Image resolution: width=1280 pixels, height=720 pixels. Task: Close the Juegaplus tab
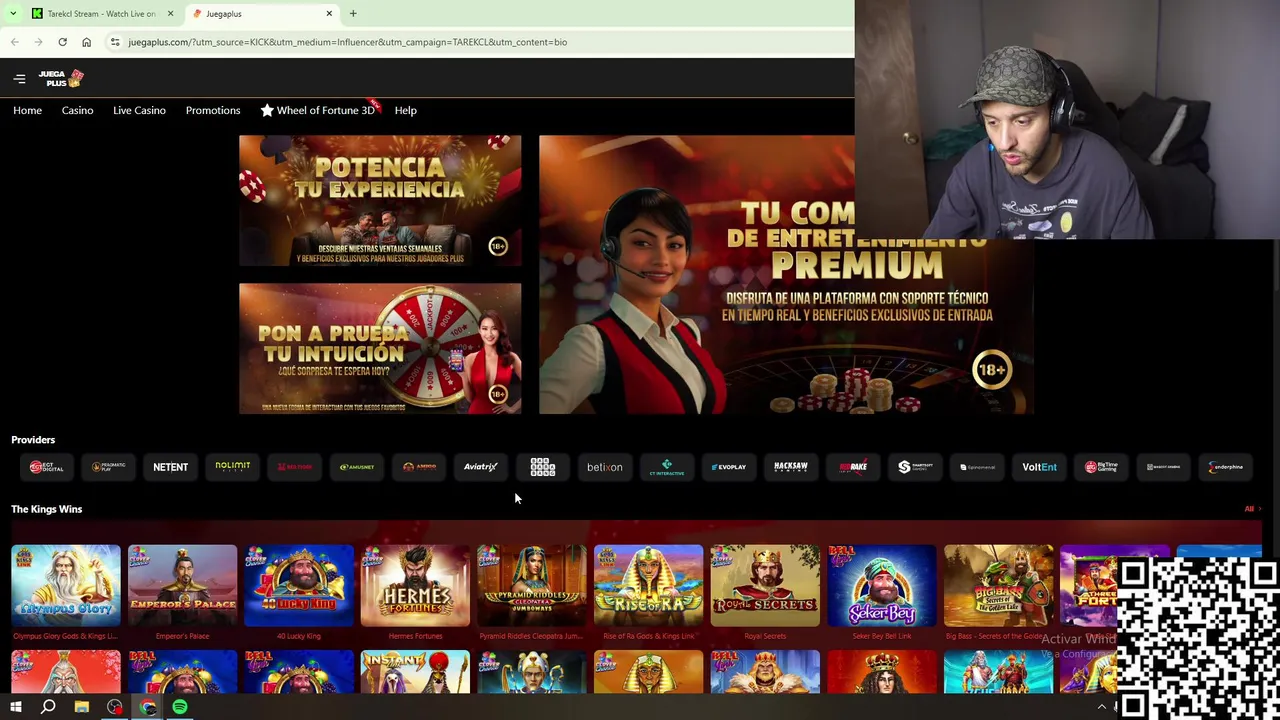(329, 13)
